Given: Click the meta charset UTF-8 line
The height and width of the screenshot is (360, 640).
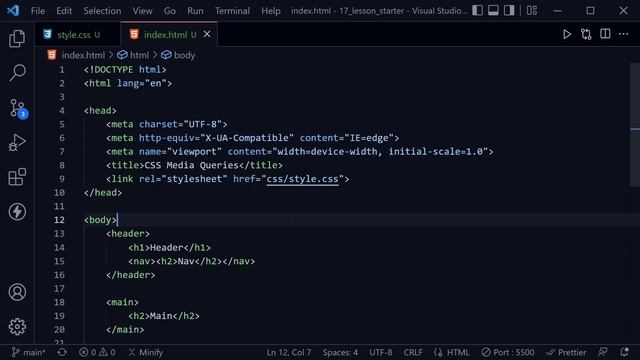Looking at the screenshot, I should (x=167, y=124).
